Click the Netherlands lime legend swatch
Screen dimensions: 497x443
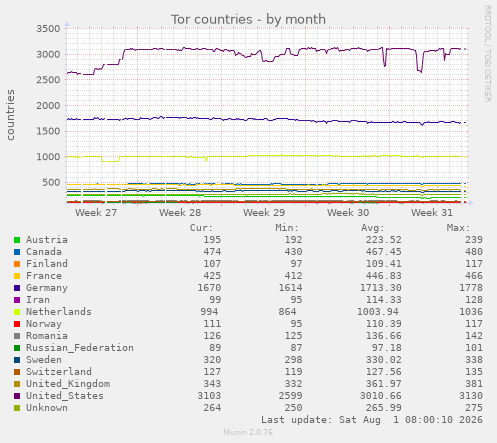tap(17, 312)
